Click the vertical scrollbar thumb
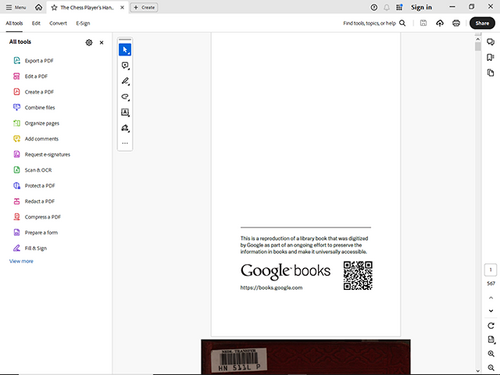The width and height of the screenshot is (500, 375). 478,46
